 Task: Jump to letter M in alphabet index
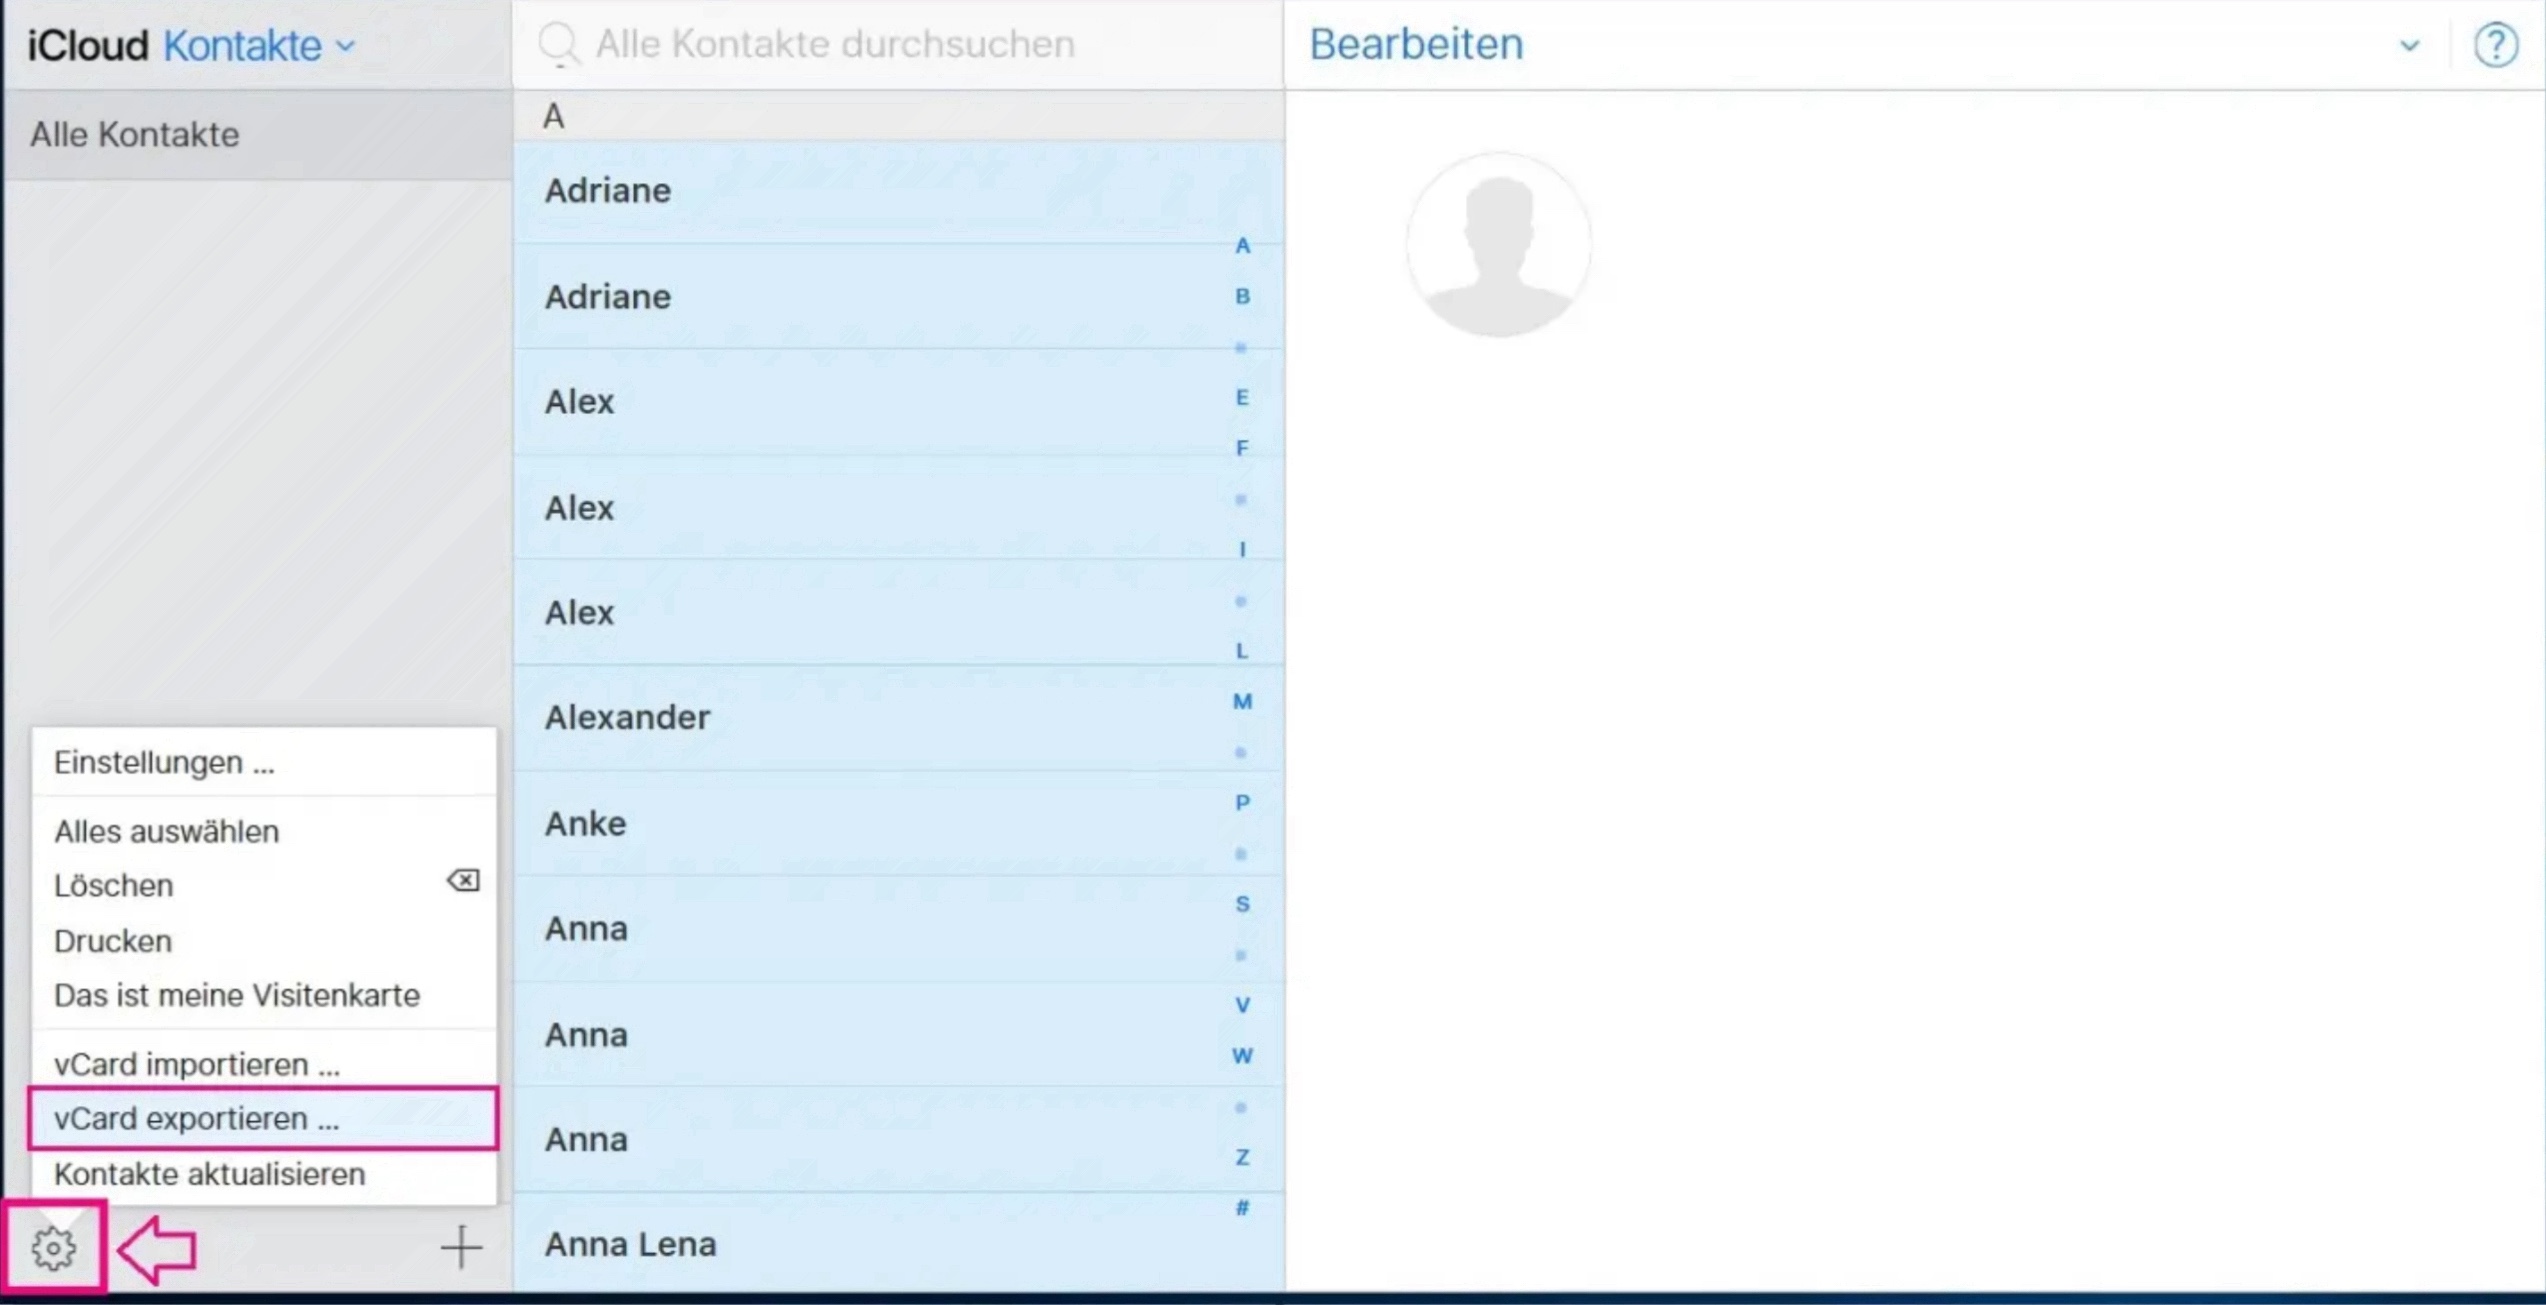click(x=1242, y=702)
